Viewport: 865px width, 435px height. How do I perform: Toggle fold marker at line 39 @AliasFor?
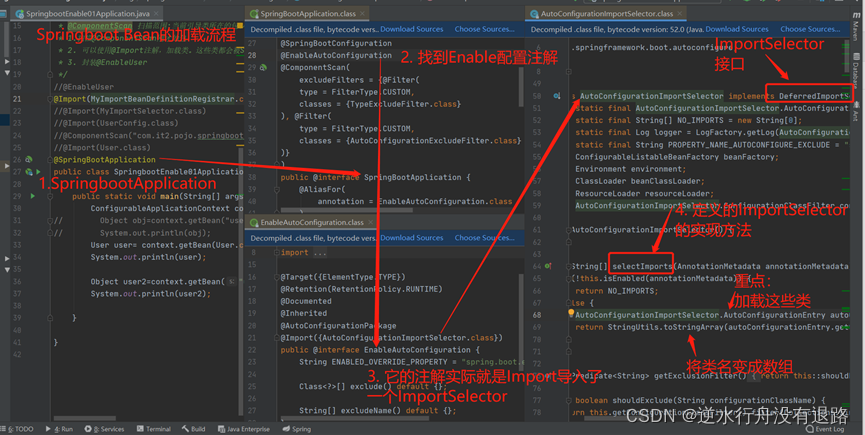(277, 189)
